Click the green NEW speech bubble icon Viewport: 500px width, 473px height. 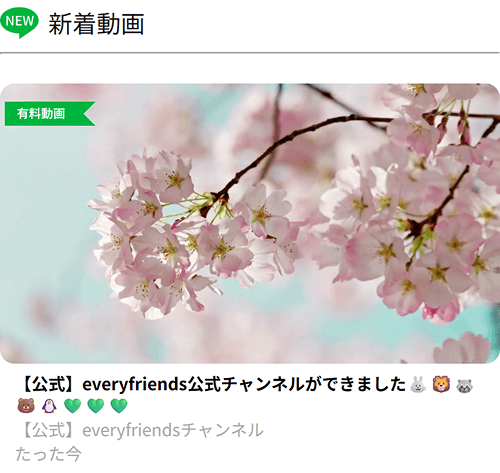(19, 23)
